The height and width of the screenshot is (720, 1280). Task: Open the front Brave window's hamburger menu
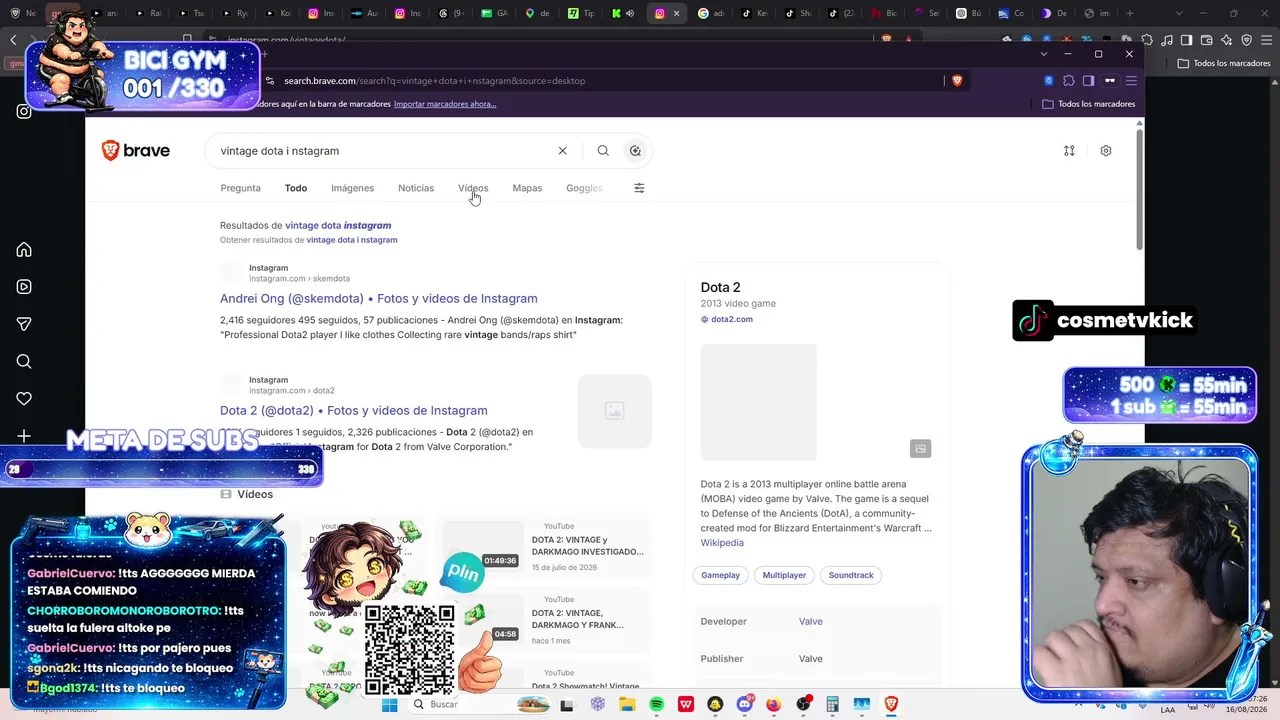click(x=1131, y=81)
